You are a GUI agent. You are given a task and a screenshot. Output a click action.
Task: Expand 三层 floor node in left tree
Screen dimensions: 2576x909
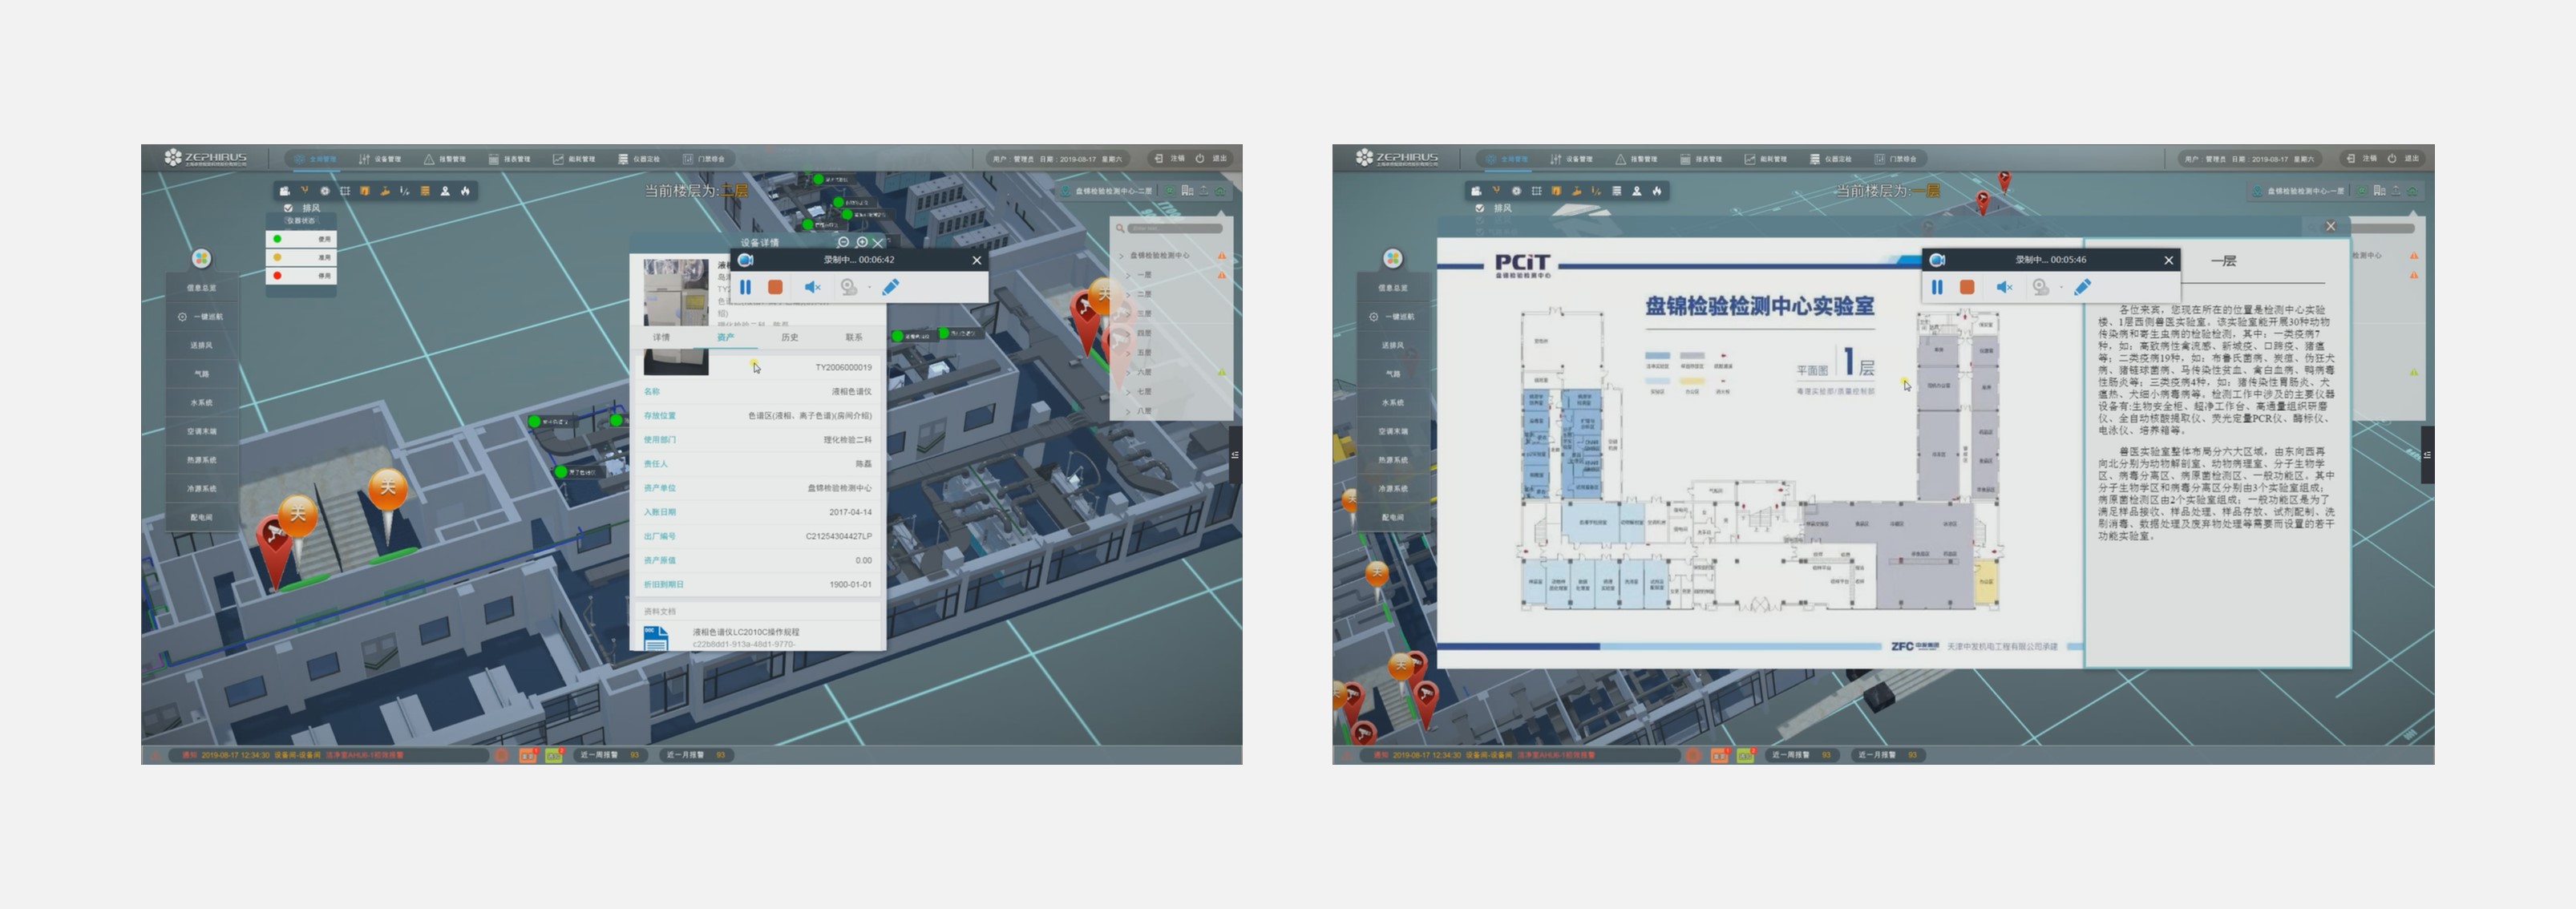click(1129, 314)
